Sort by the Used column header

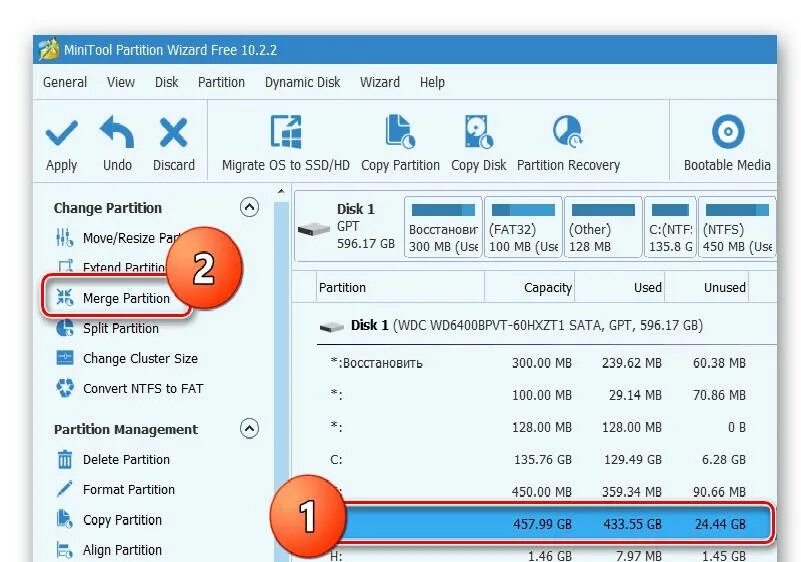[619, 288]
